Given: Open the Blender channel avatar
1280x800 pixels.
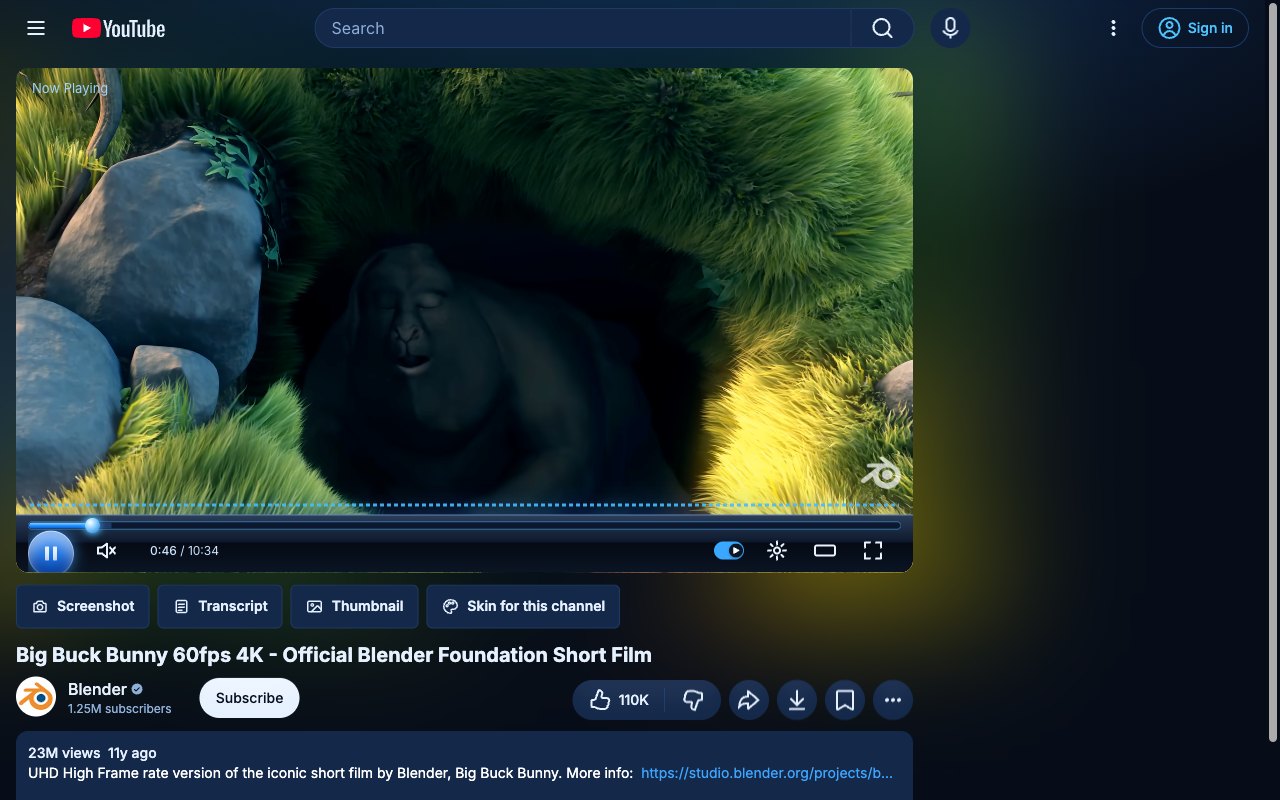Looking at the screenshot, I should 36,697.
